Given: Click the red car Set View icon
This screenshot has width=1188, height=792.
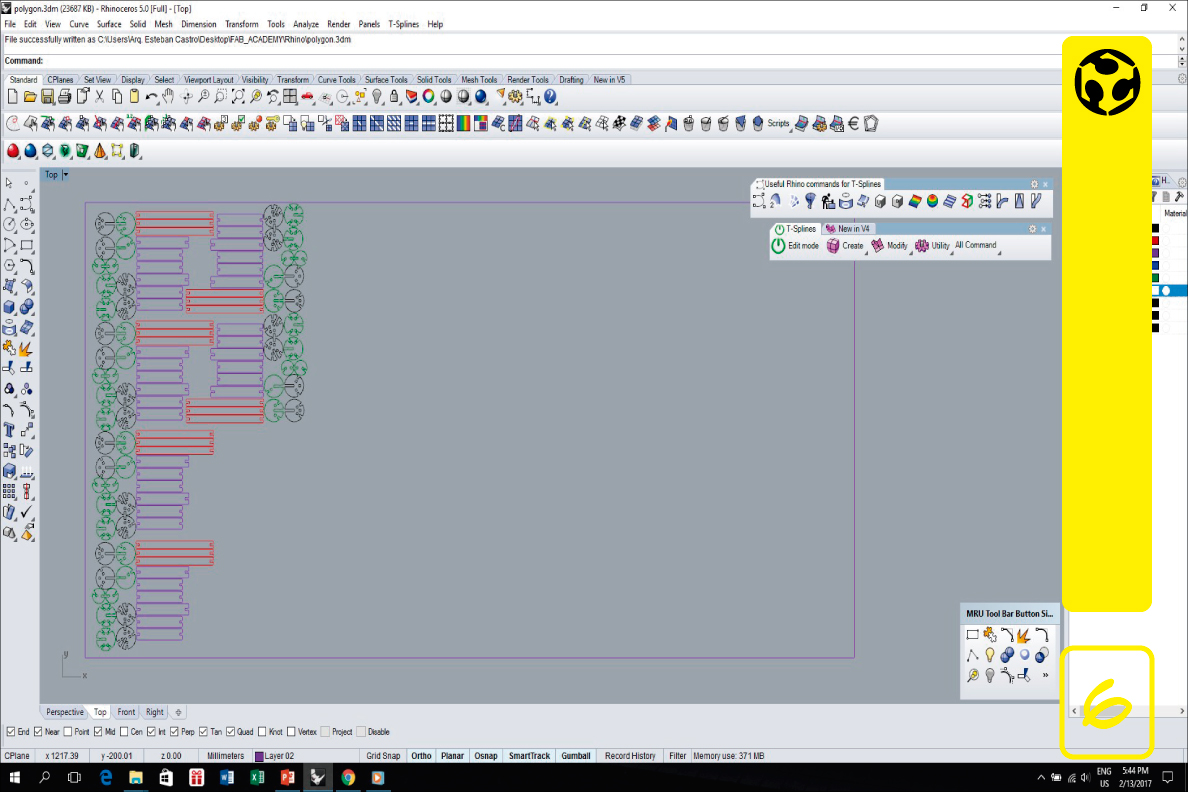Looking at the screenshot, I should 308,97.
